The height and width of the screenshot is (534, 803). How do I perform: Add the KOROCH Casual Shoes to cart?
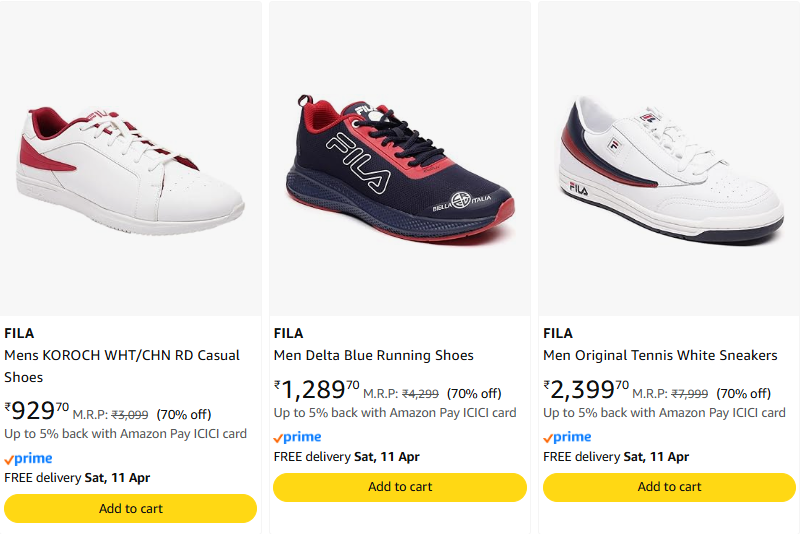131,508
